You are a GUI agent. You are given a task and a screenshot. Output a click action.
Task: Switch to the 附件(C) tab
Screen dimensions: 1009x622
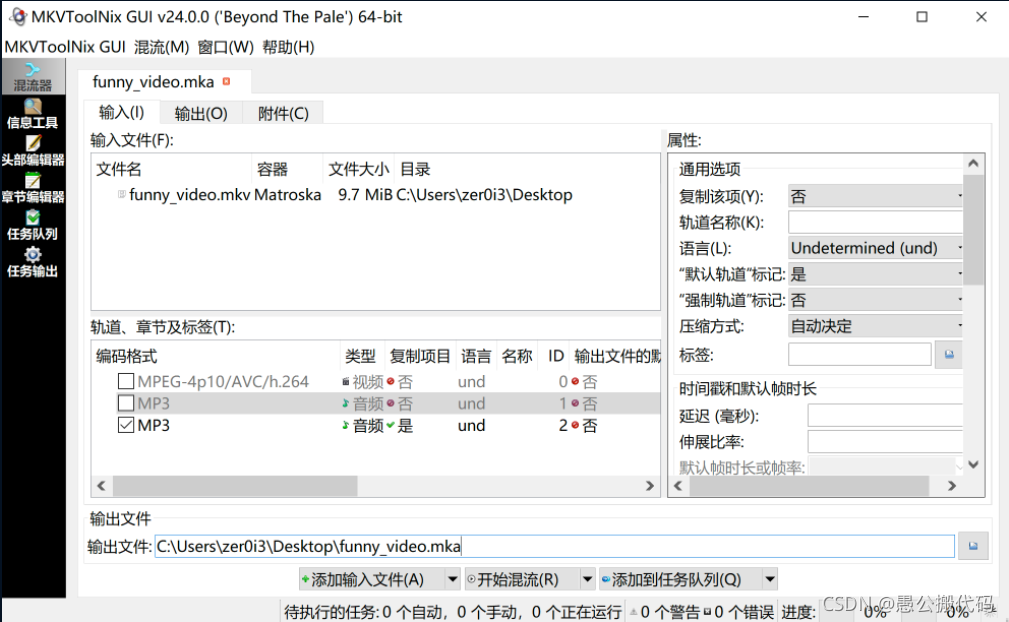click(x=283, y=114)
